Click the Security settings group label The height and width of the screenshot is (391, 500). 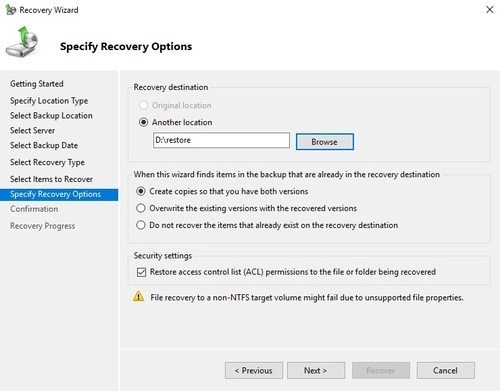[163, 256]
